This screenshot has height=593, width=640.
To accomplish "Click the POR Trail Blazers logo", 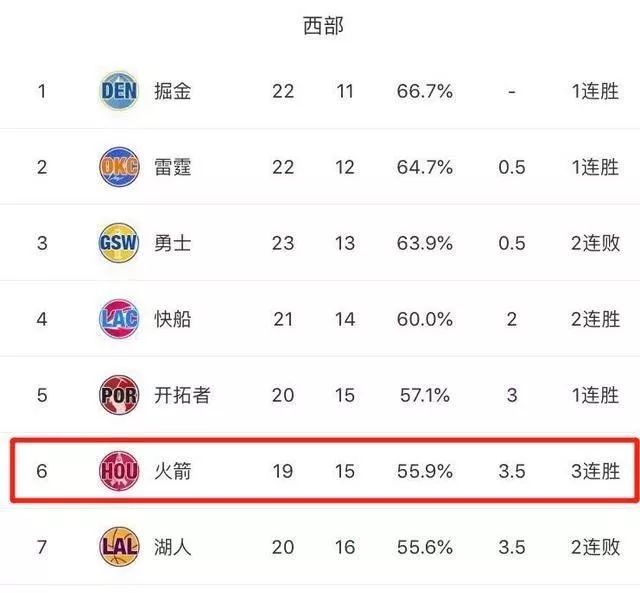I will tap(119, 395).
